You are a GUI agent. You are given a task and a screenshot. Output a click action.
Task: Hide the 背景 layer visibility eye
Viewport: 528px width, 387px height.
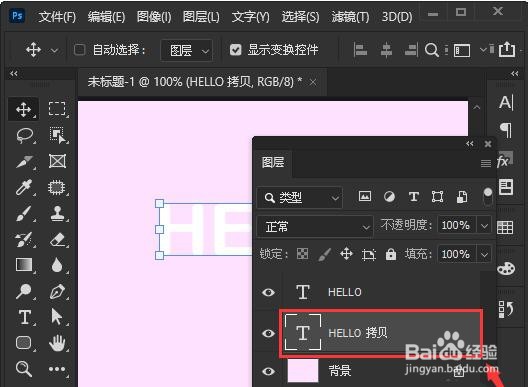pyautogui.click(x=268, y=371)
